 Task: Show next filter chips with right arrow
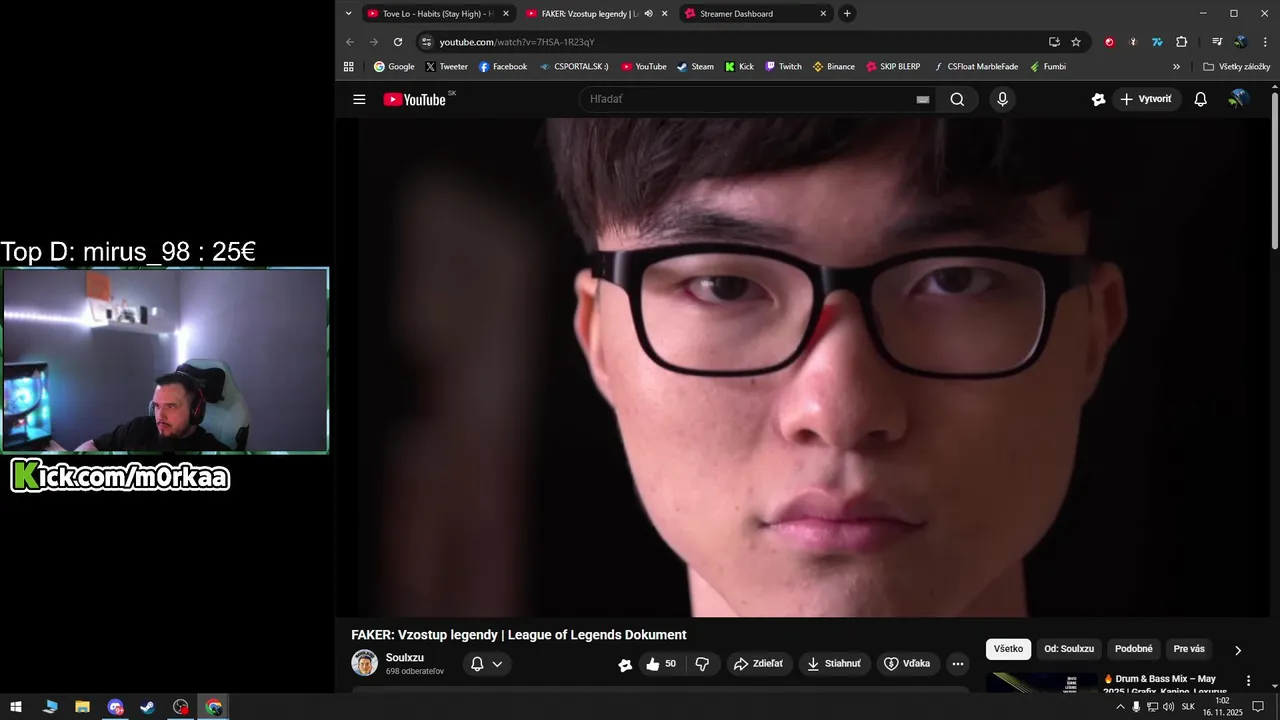tap(1237, 650)
